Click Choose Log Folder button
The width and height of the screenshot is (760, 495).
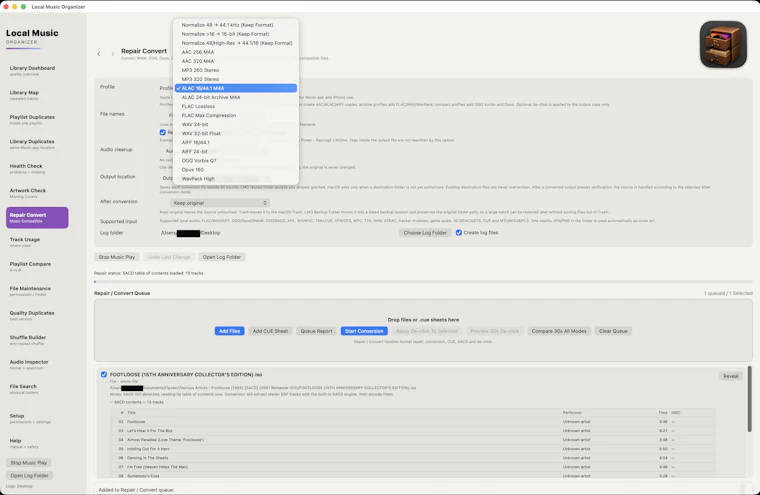(425, 233)
